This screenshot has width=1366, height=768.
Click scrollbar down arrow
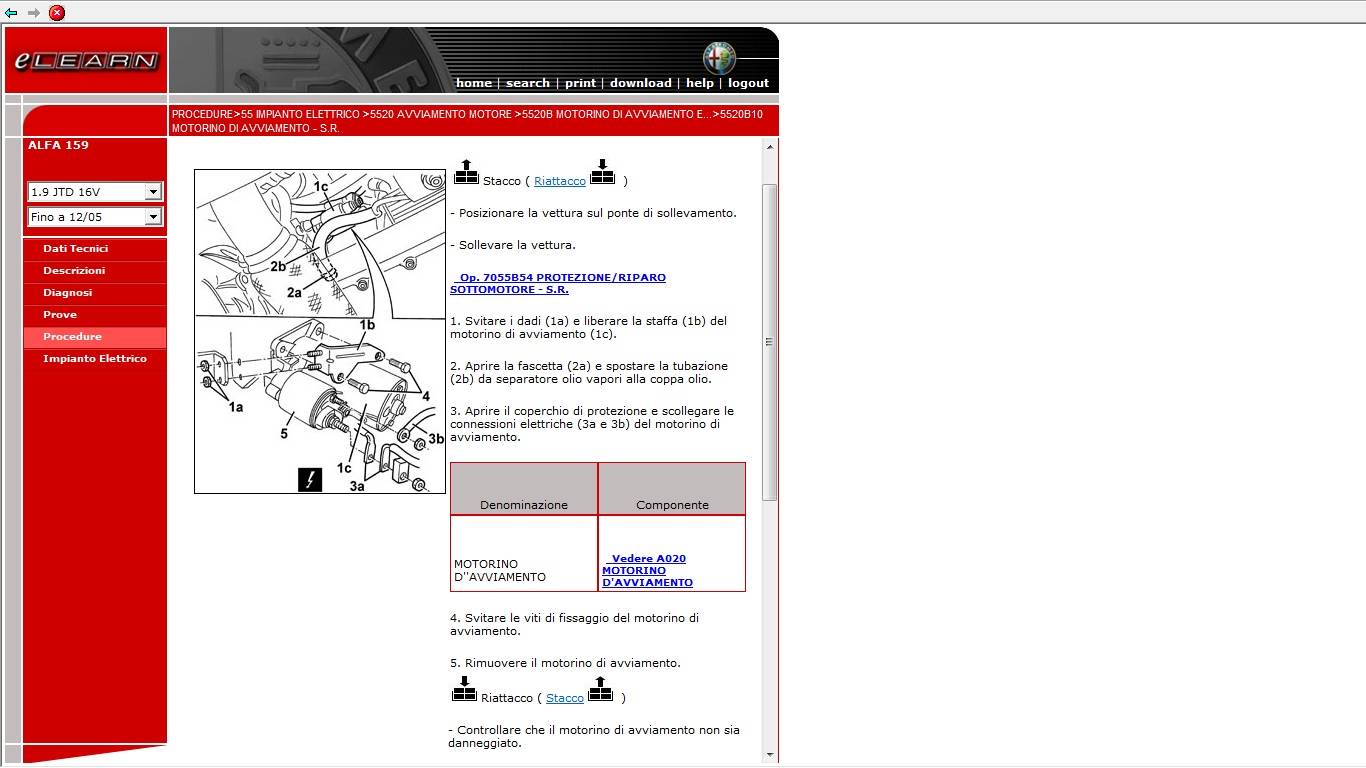[x=769, y=754]
